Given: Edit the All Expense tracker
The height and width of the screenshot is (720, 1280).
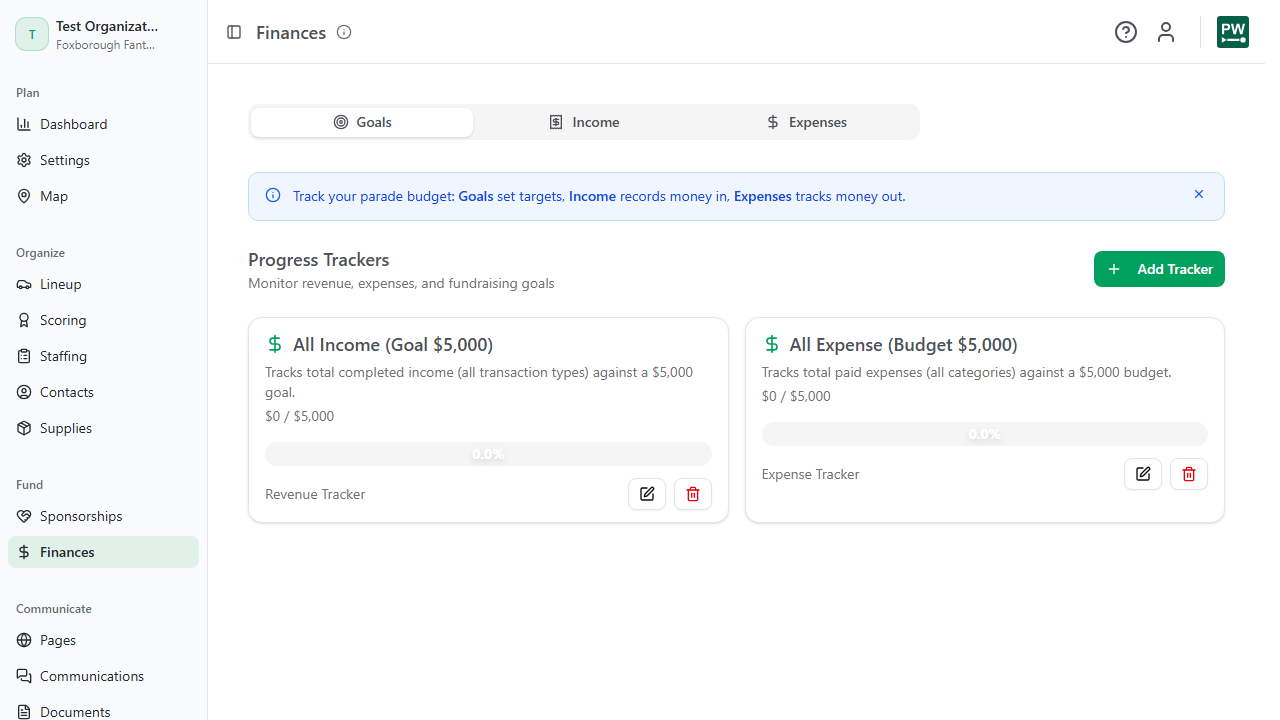Looking at the screenshot, I should click(1143, 474).
